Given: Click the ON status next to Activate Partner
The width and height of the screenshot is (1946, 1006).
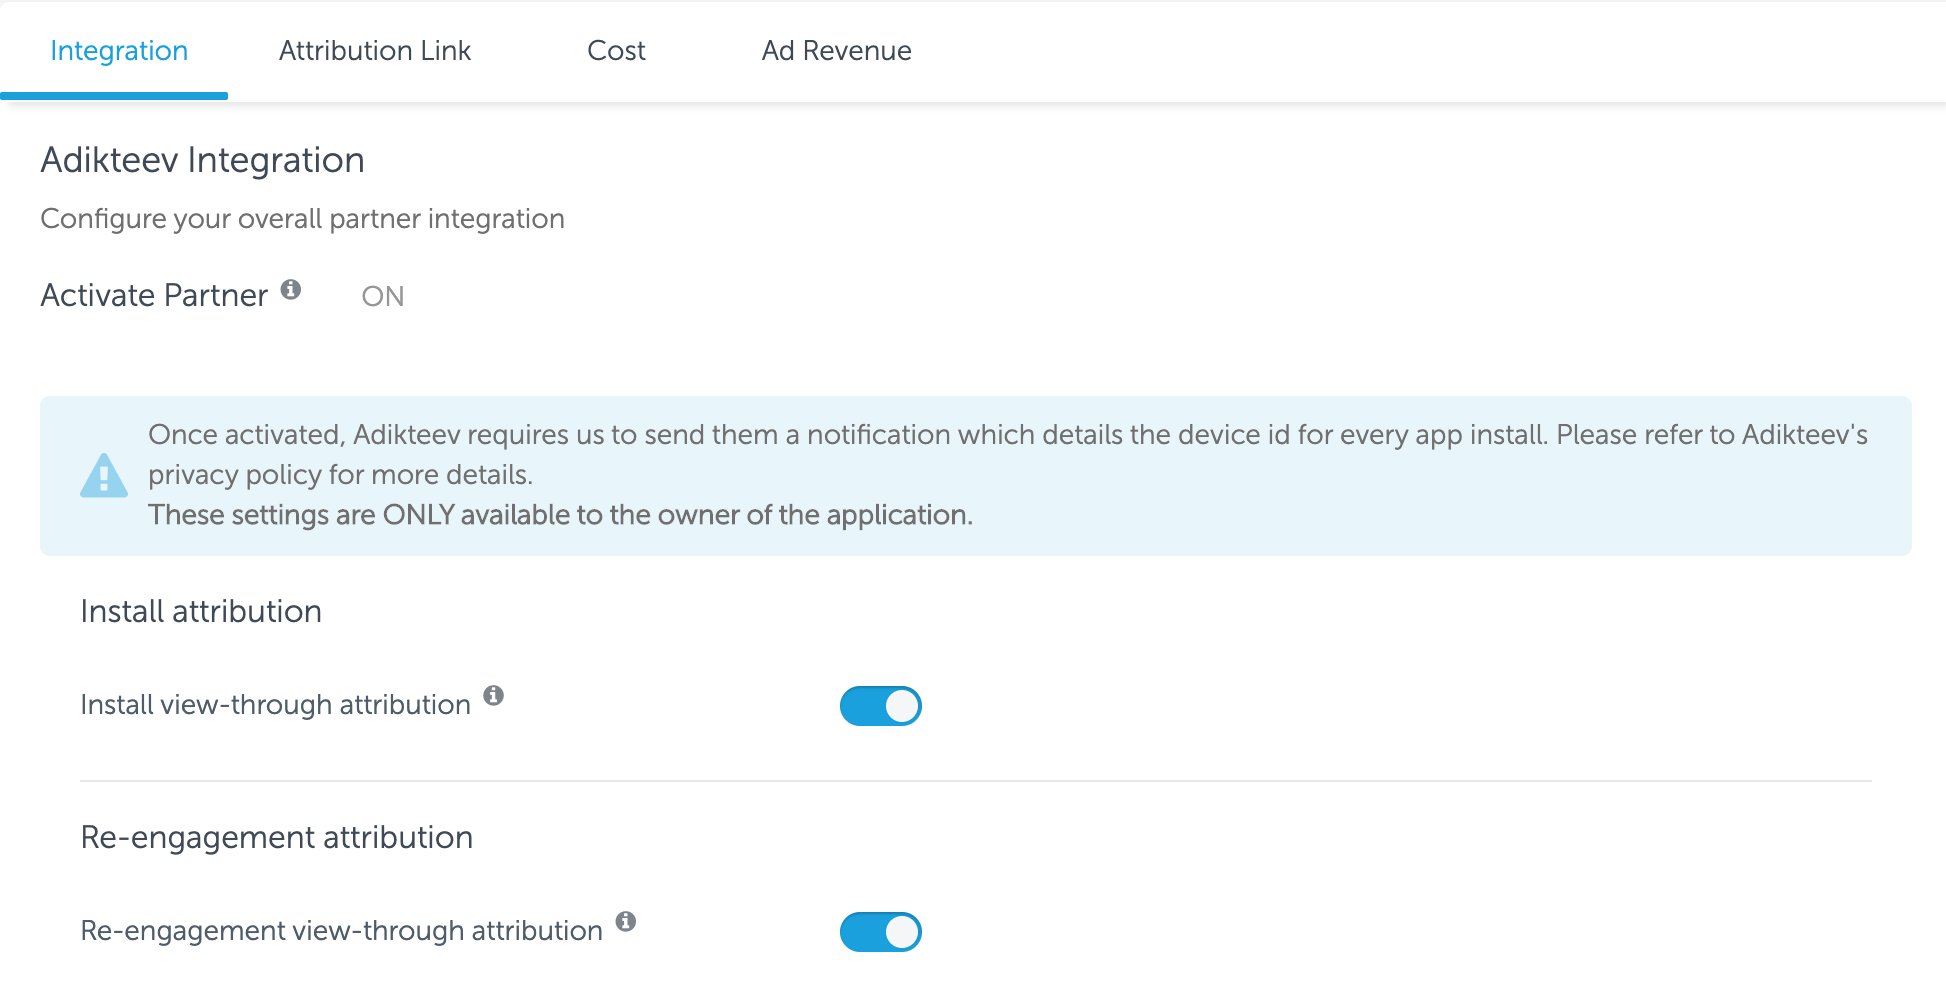Looking at the screenshot, I should 383,296.
